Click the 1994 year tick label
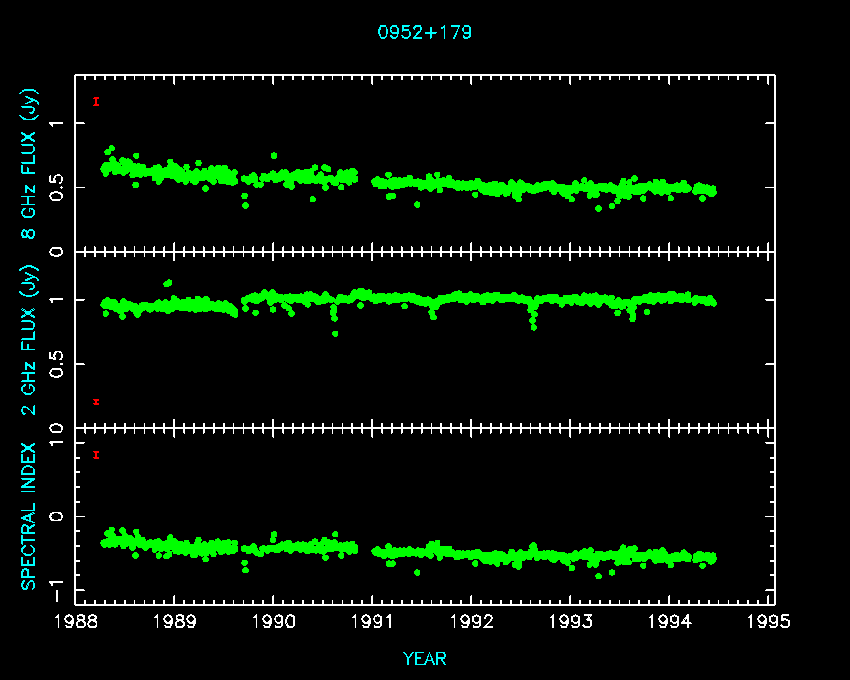850x680 pixels. click(x=670, y=622)
